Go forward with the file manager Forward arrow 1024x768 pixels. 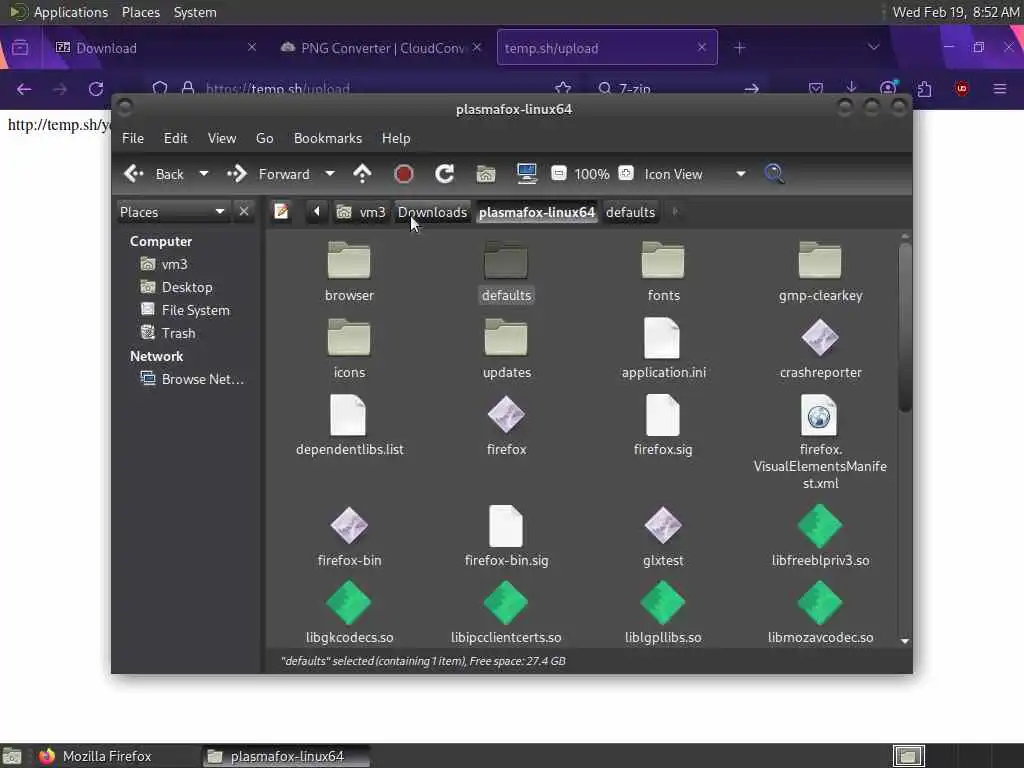(x=236, y=174)
